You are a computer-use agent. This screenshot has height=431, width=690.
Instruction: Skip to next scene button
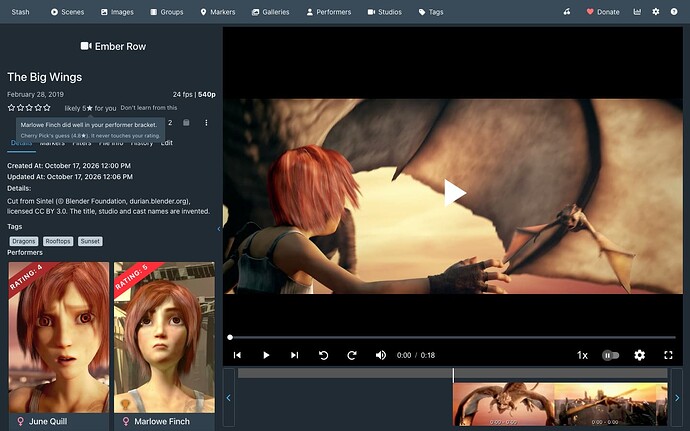point(294,355)
